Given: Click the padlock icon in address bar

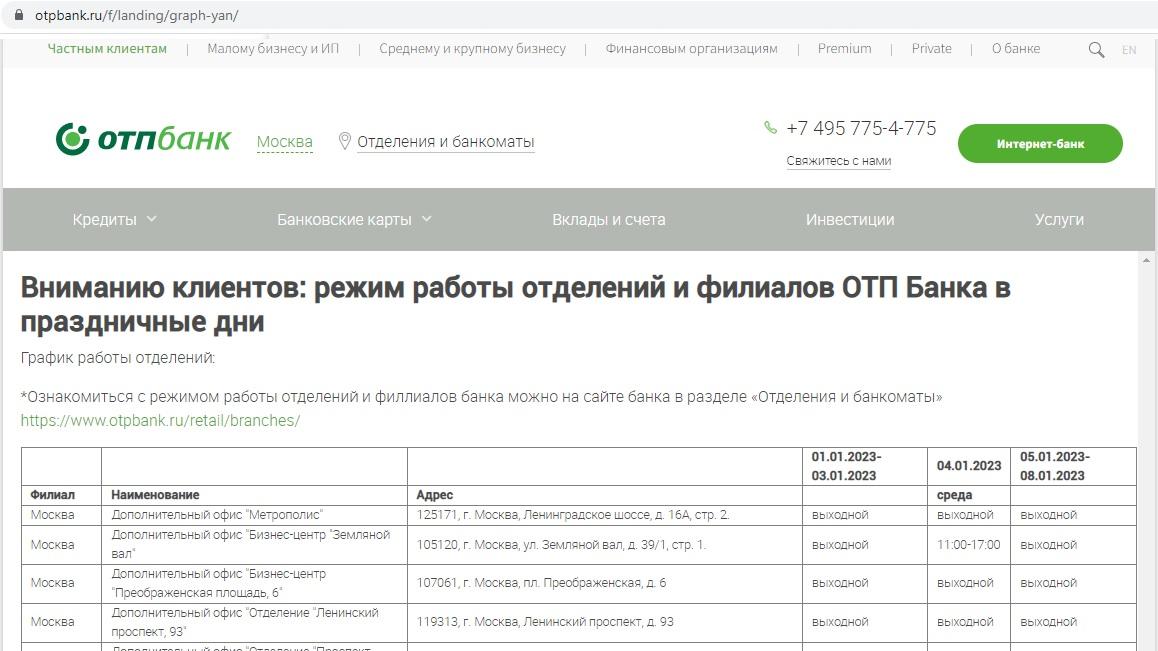Looking at the screenshot, I should click(19, 15).
